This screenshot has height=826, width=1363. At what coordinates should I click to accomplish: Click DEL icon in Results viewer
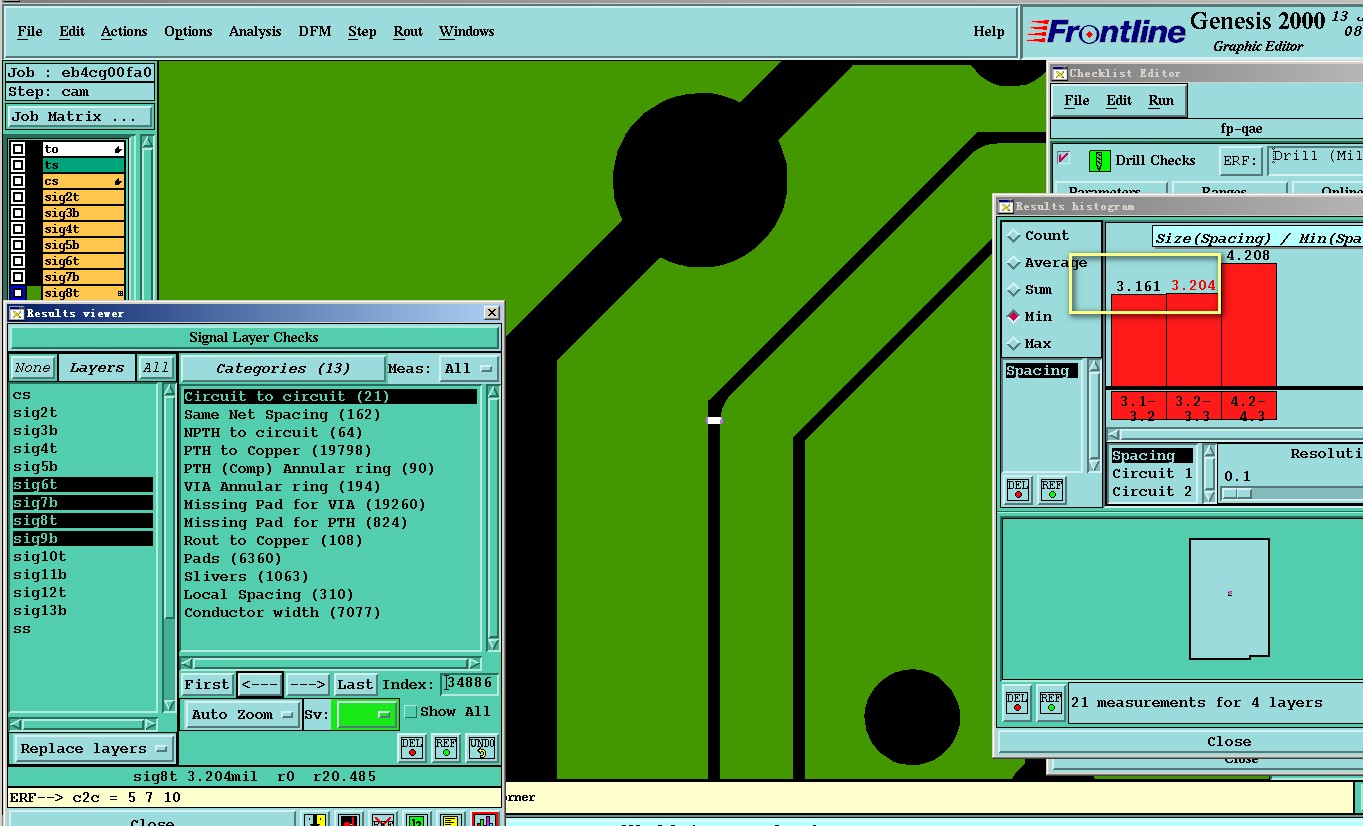coord(412,748)
